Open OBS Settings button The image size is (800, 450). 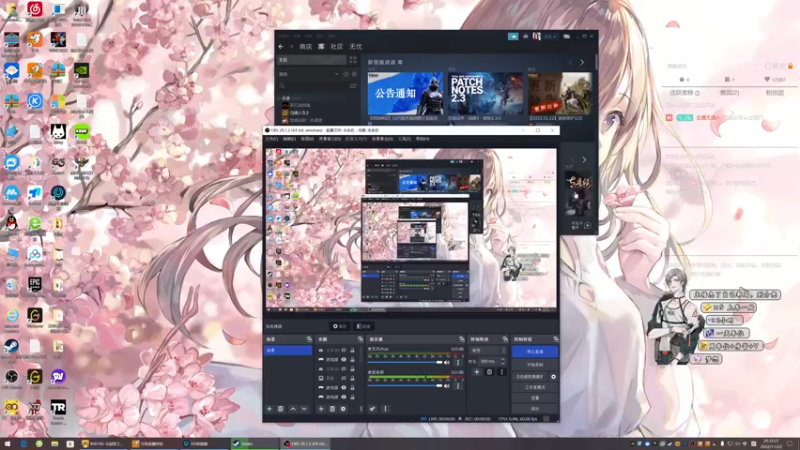point(535,398)
